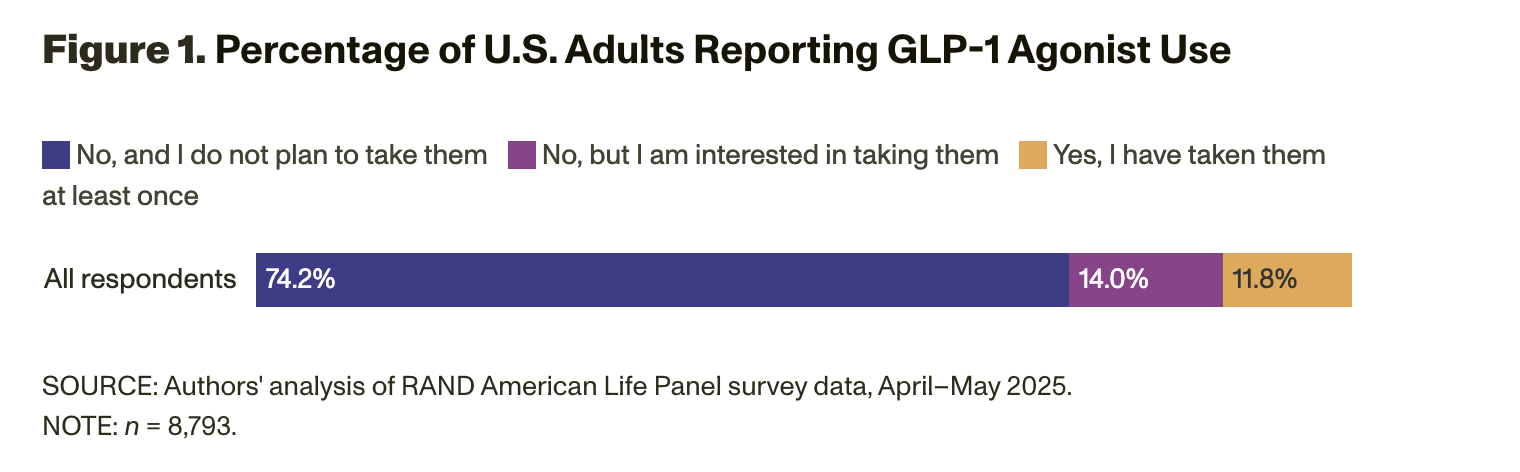Click the "NOTE: n = 8,793" footnote

point(139,425)
